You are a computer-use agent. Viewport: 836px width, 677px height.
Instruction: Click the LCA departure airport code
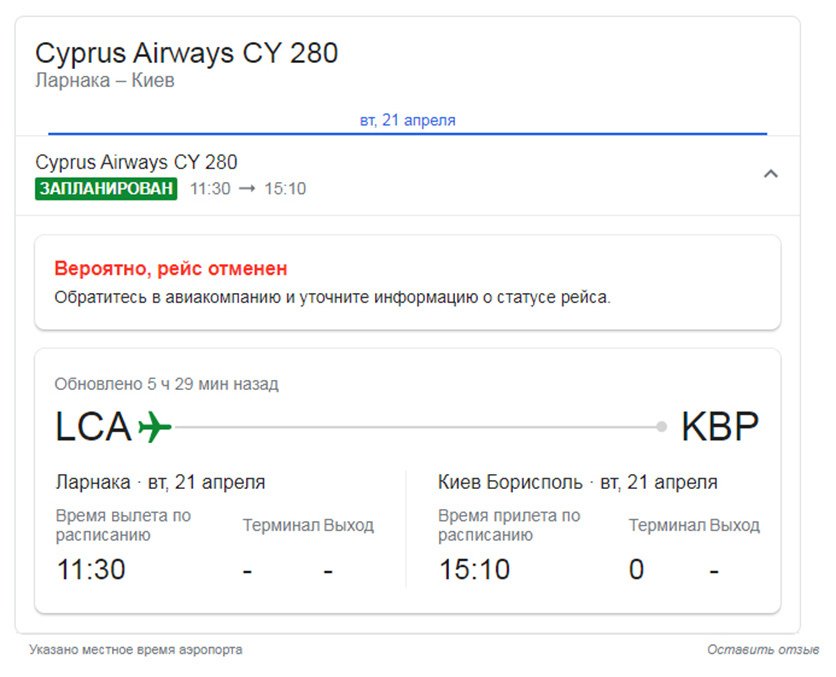93,427
